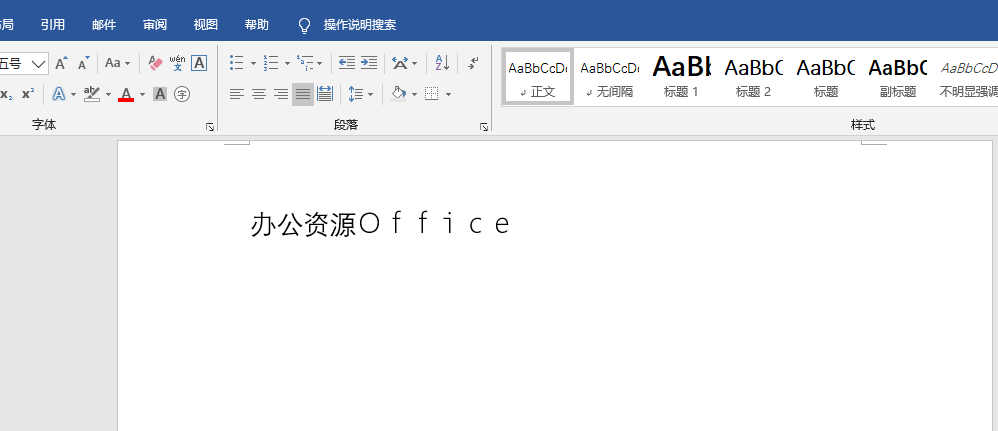Sort text with A-Z icon
This screenshot has height=431, width=998.
pos(442,63)
